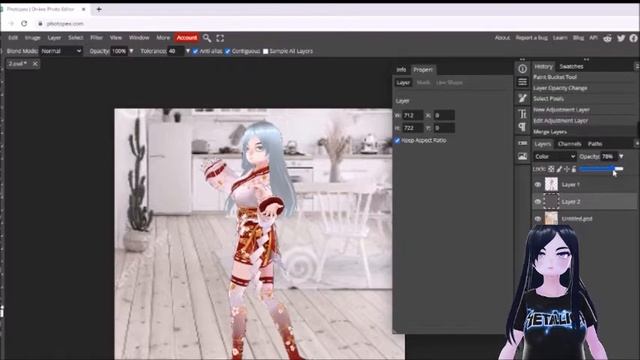Image resolution: width=640 pixels, height=360 pixels.
Task: Open the Learn link
Action: (560, 38)
